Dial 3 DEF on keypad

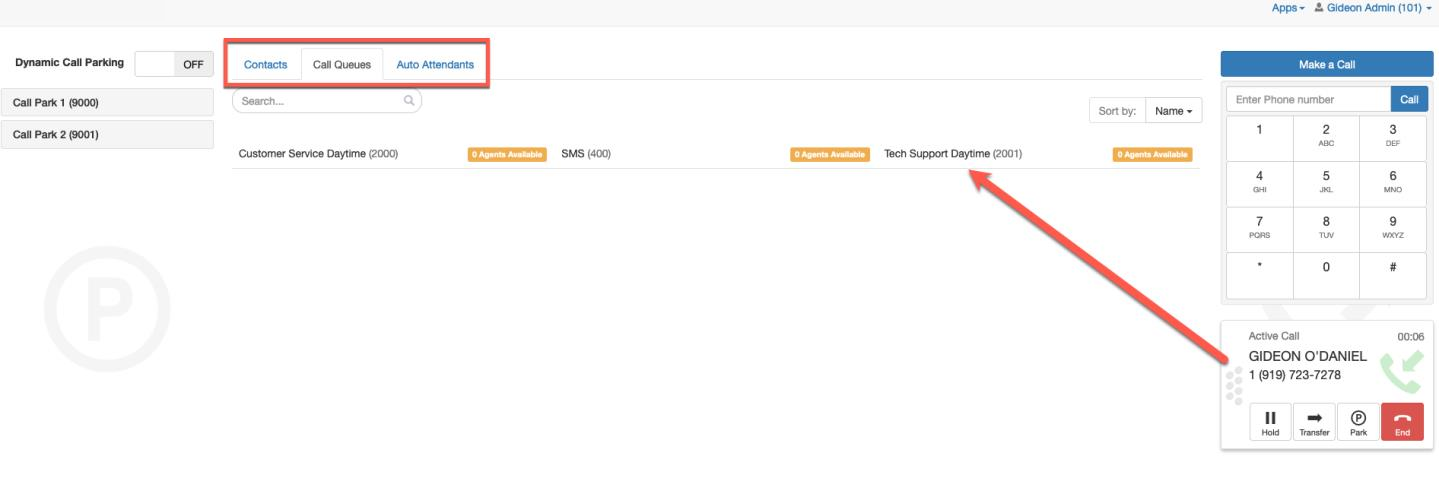(1393, 137)
